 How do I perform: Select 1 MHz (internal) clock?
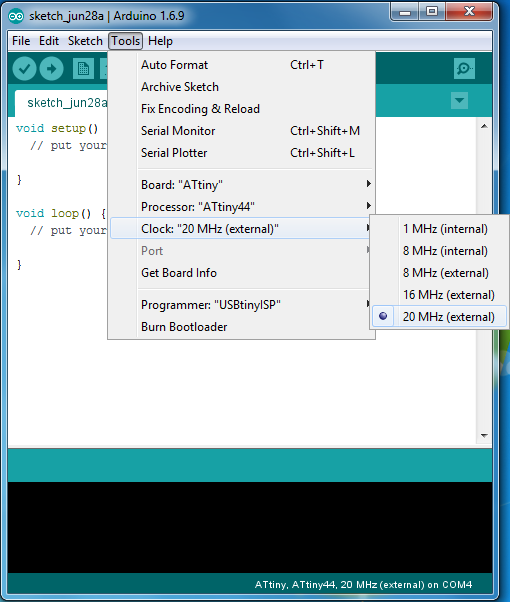click(x=439, y=229)
